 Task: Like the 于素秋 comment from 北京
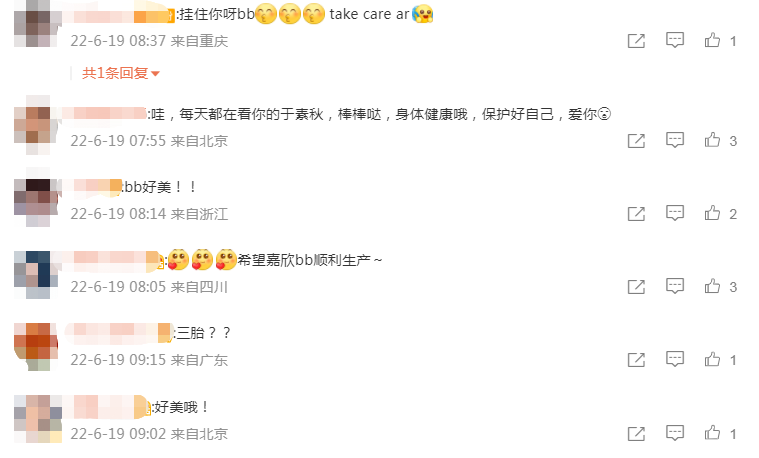713,140
